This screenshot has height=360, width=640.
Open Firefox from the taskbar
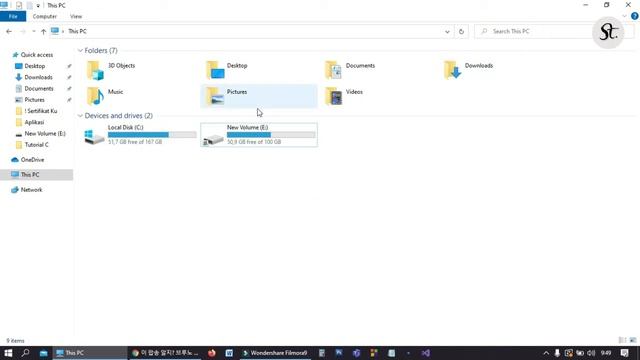[211, 353]
